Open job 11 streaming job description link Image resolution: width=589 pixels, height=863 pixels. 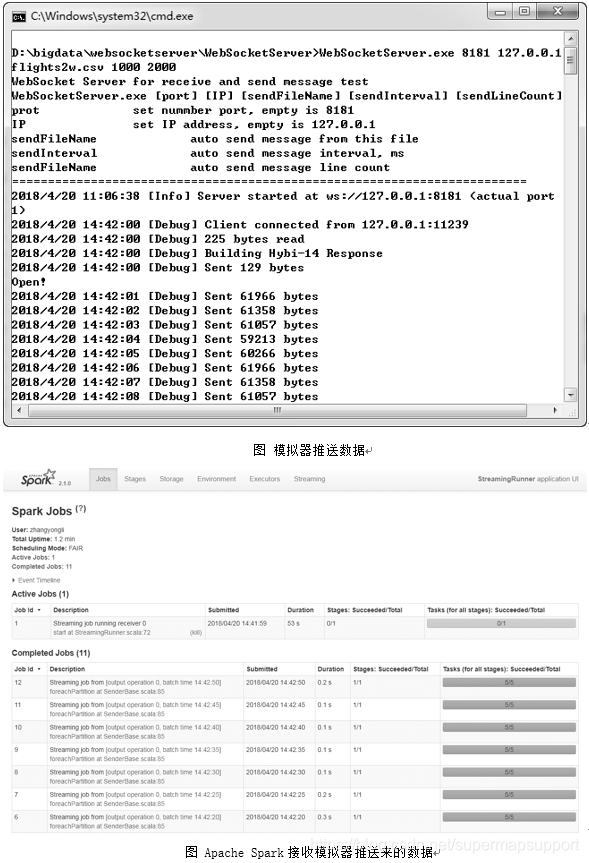coord(135,705)
